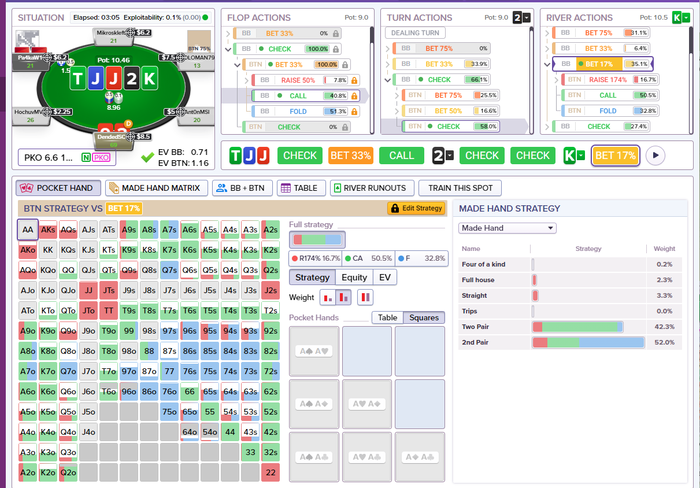The width and height of the screenshot is (700, 488).
Task: Open the TABLE tab
Action: pyautogui.click(x=299, y=188)
